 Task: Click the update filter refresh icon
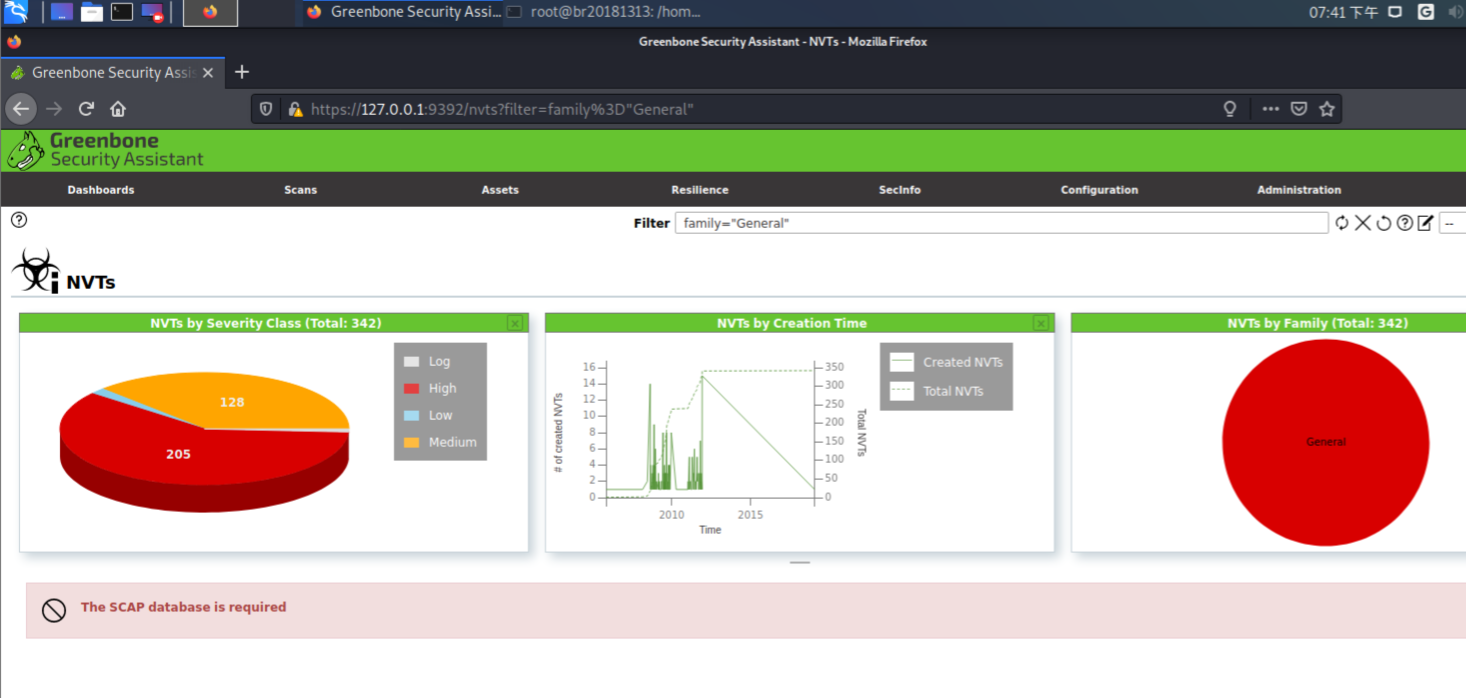(1342, 223)
